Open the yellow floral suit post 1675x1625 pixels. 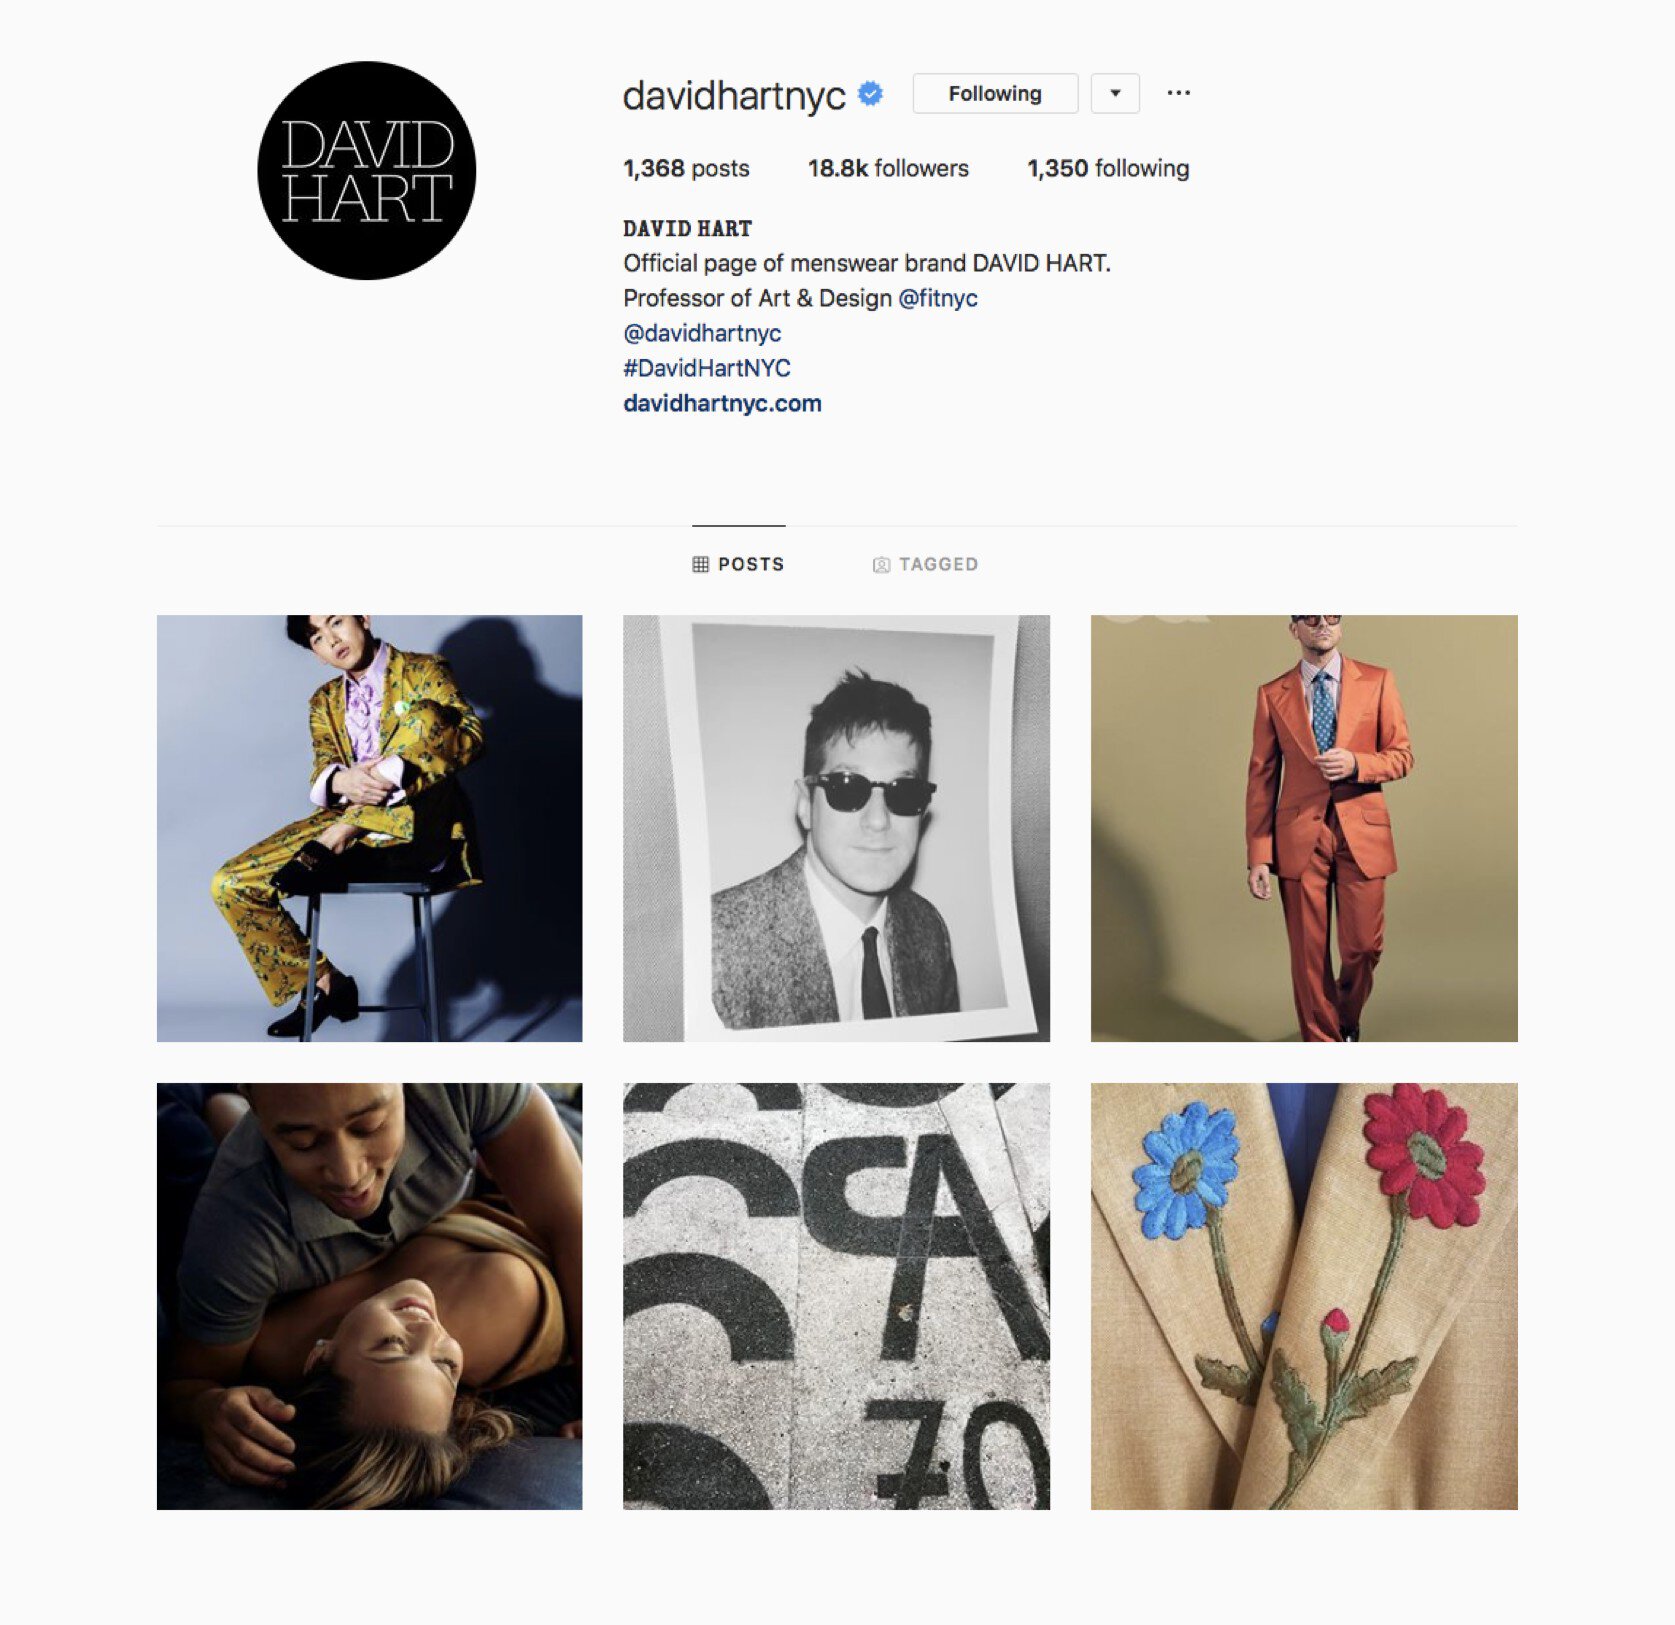(370, 828)
